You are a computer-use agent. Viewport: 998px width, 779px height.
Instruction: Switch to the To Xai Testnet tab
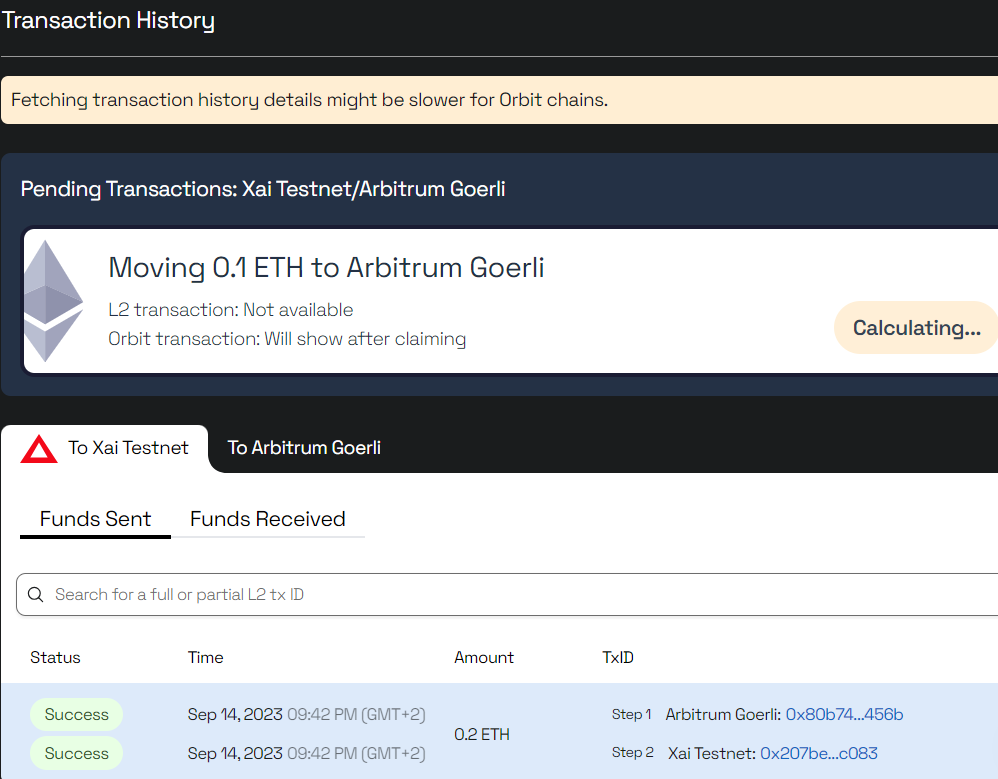pos(105,448)
